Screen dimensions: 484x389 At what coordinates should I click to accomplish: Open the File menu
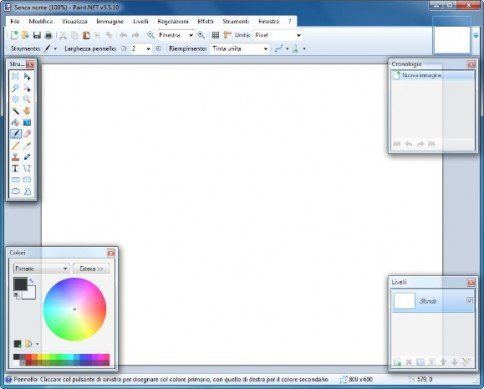coord(15,21)
